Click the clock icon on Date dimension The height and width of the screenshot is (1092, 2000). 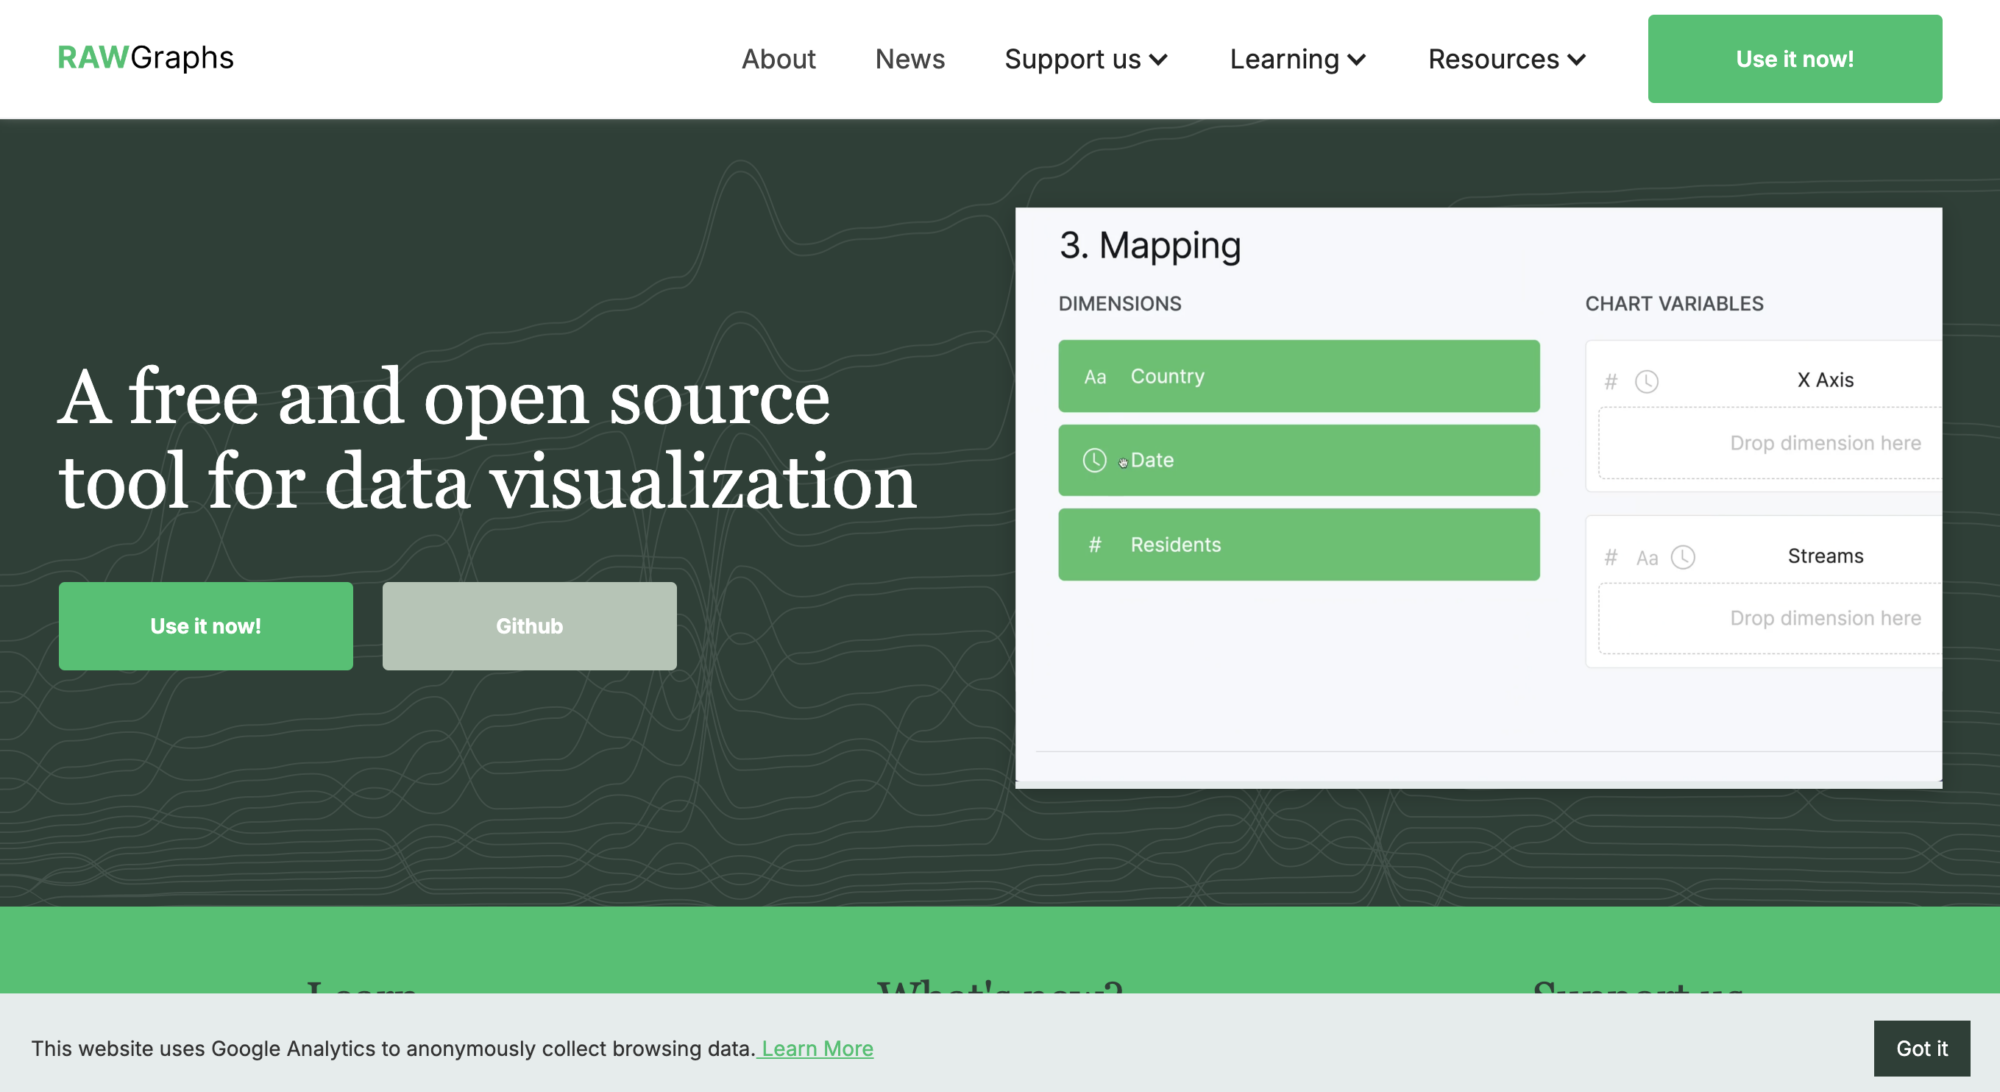click(x=1094, y=460)
